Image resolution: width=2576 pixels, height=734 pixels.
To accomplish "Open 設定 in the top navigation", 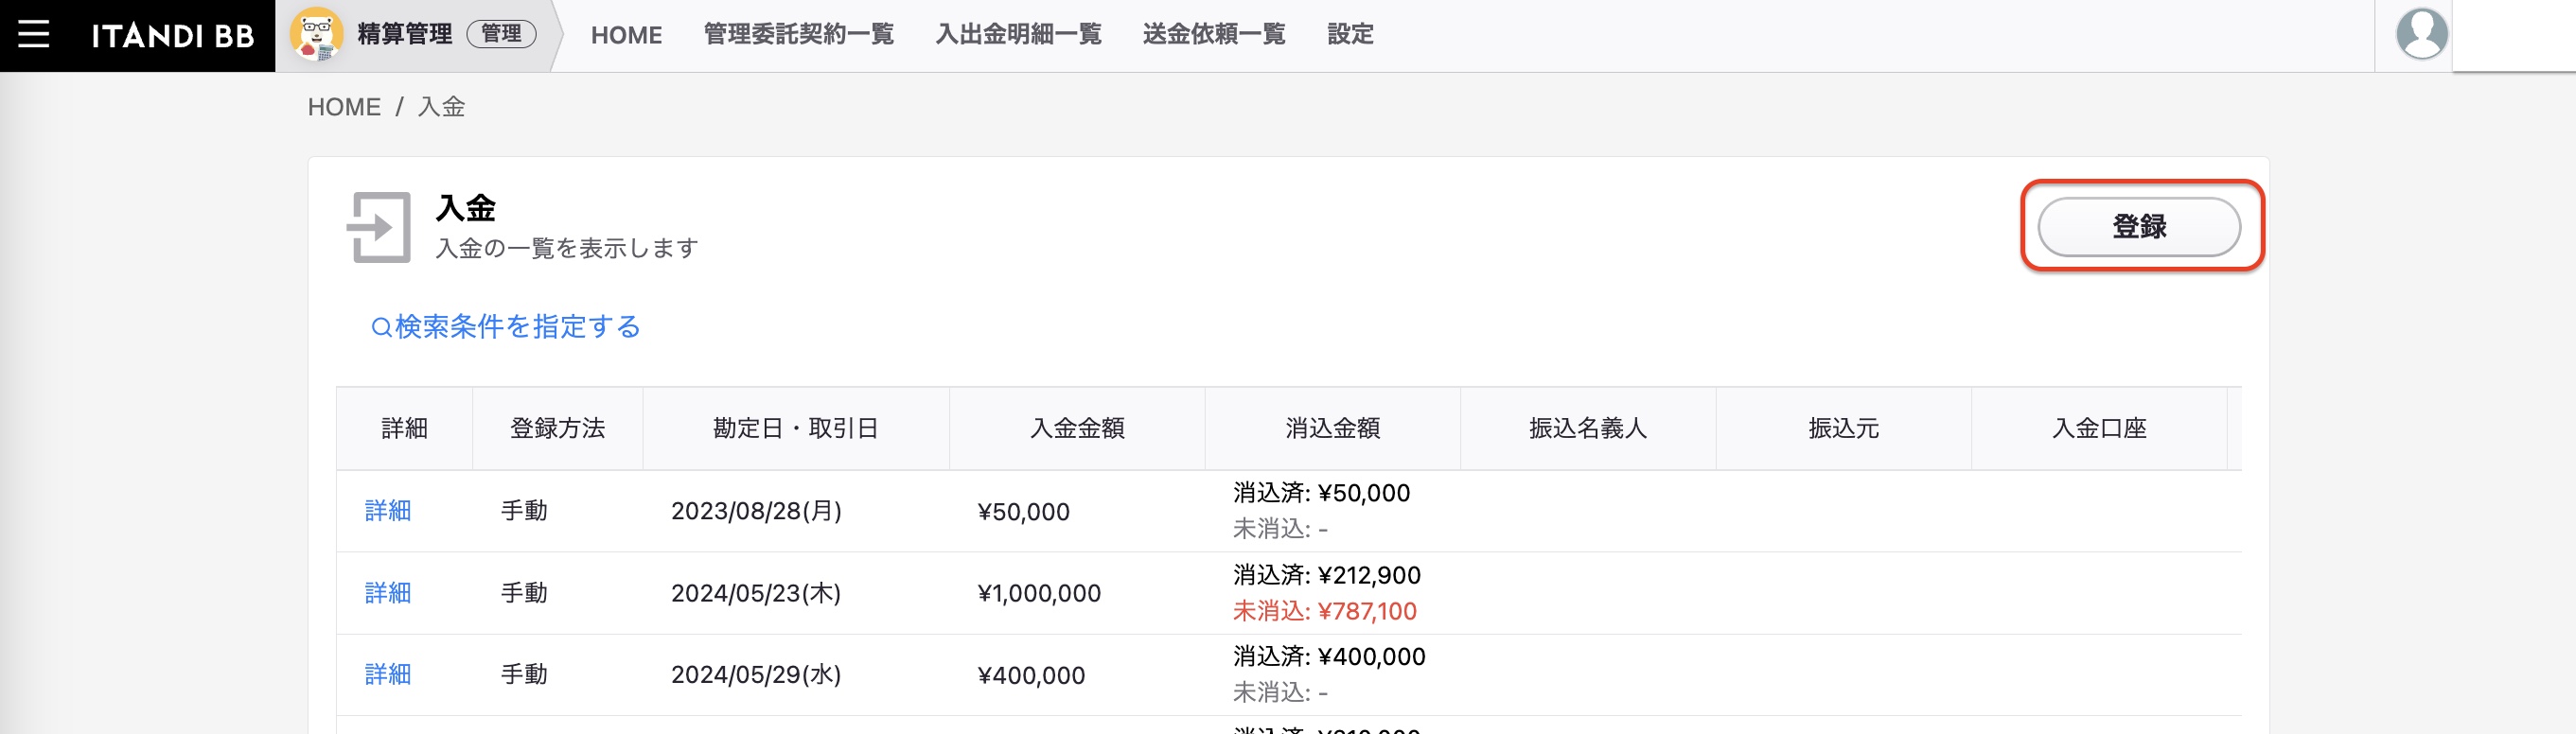I will coord(1350,35).
